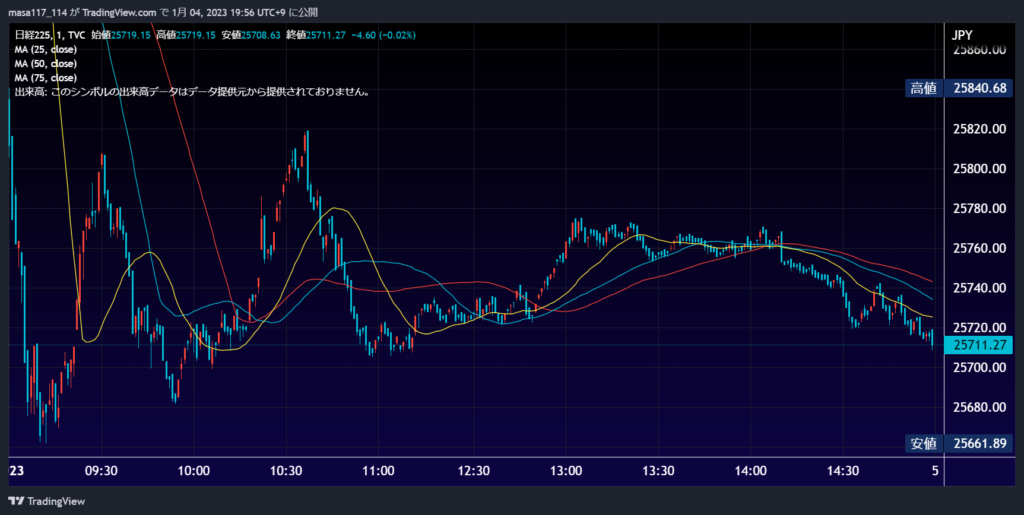This screenshot has width=1024, height=515.
Task: Click the current price tag 25711.27
Action: (x=980, y=345)
